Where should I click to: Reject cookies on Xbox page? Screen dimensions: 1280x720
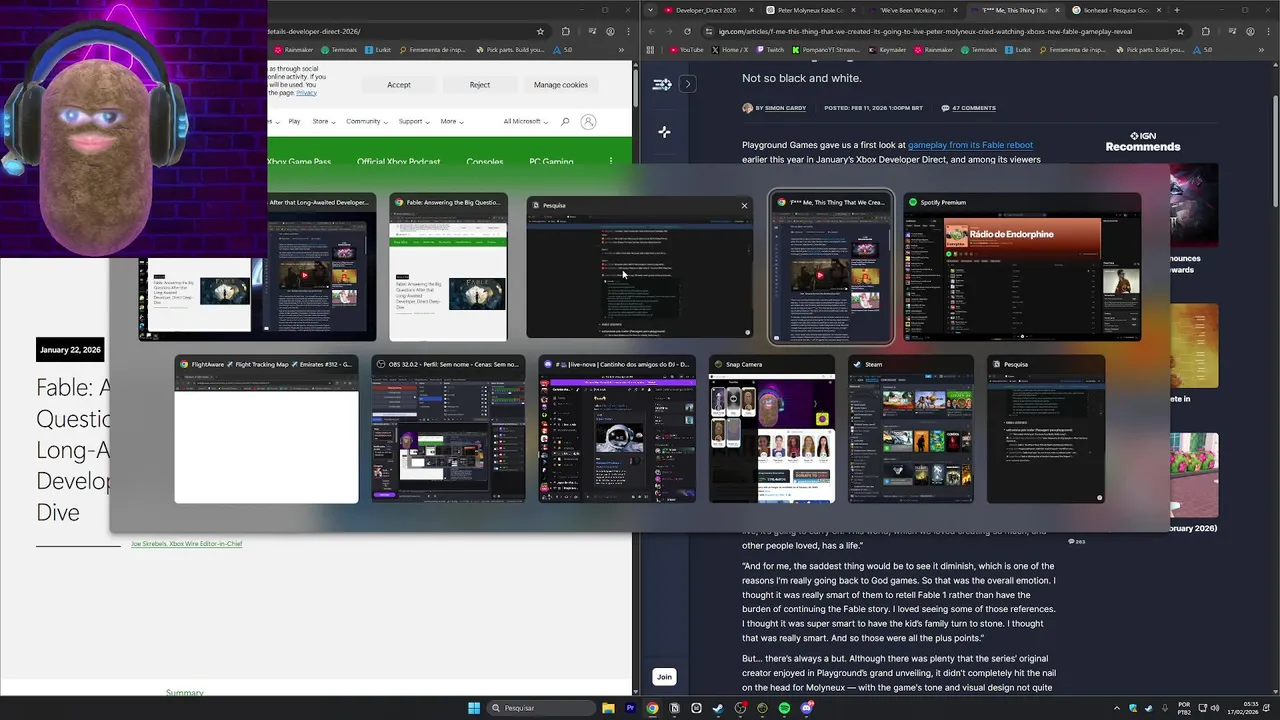[x=480, y=85]
